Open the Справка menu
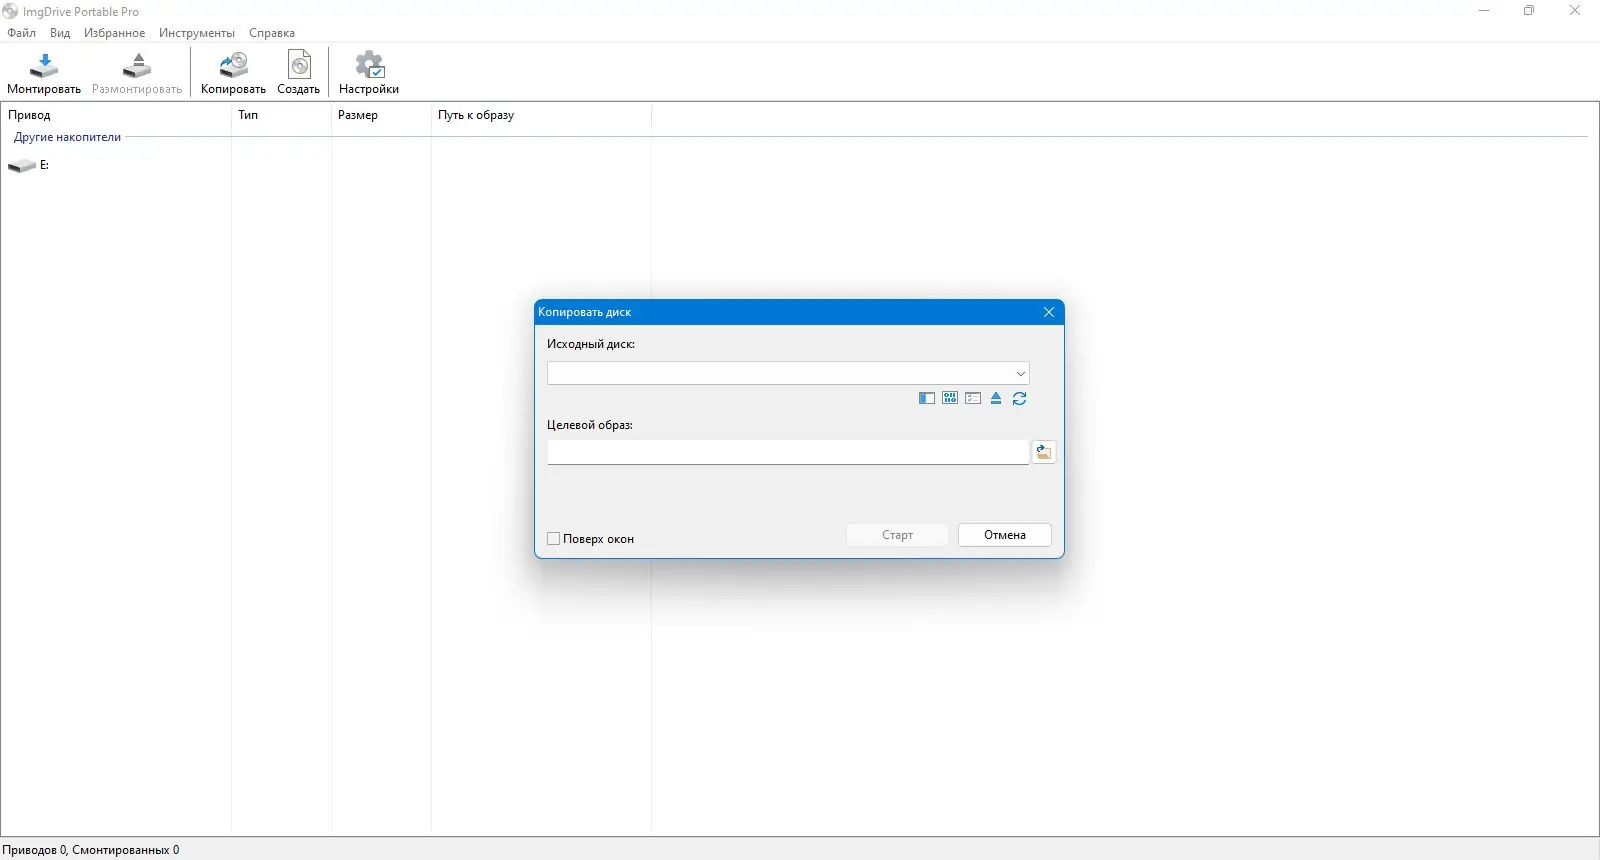Screen dimensions: 1600x860 (272, 33)
